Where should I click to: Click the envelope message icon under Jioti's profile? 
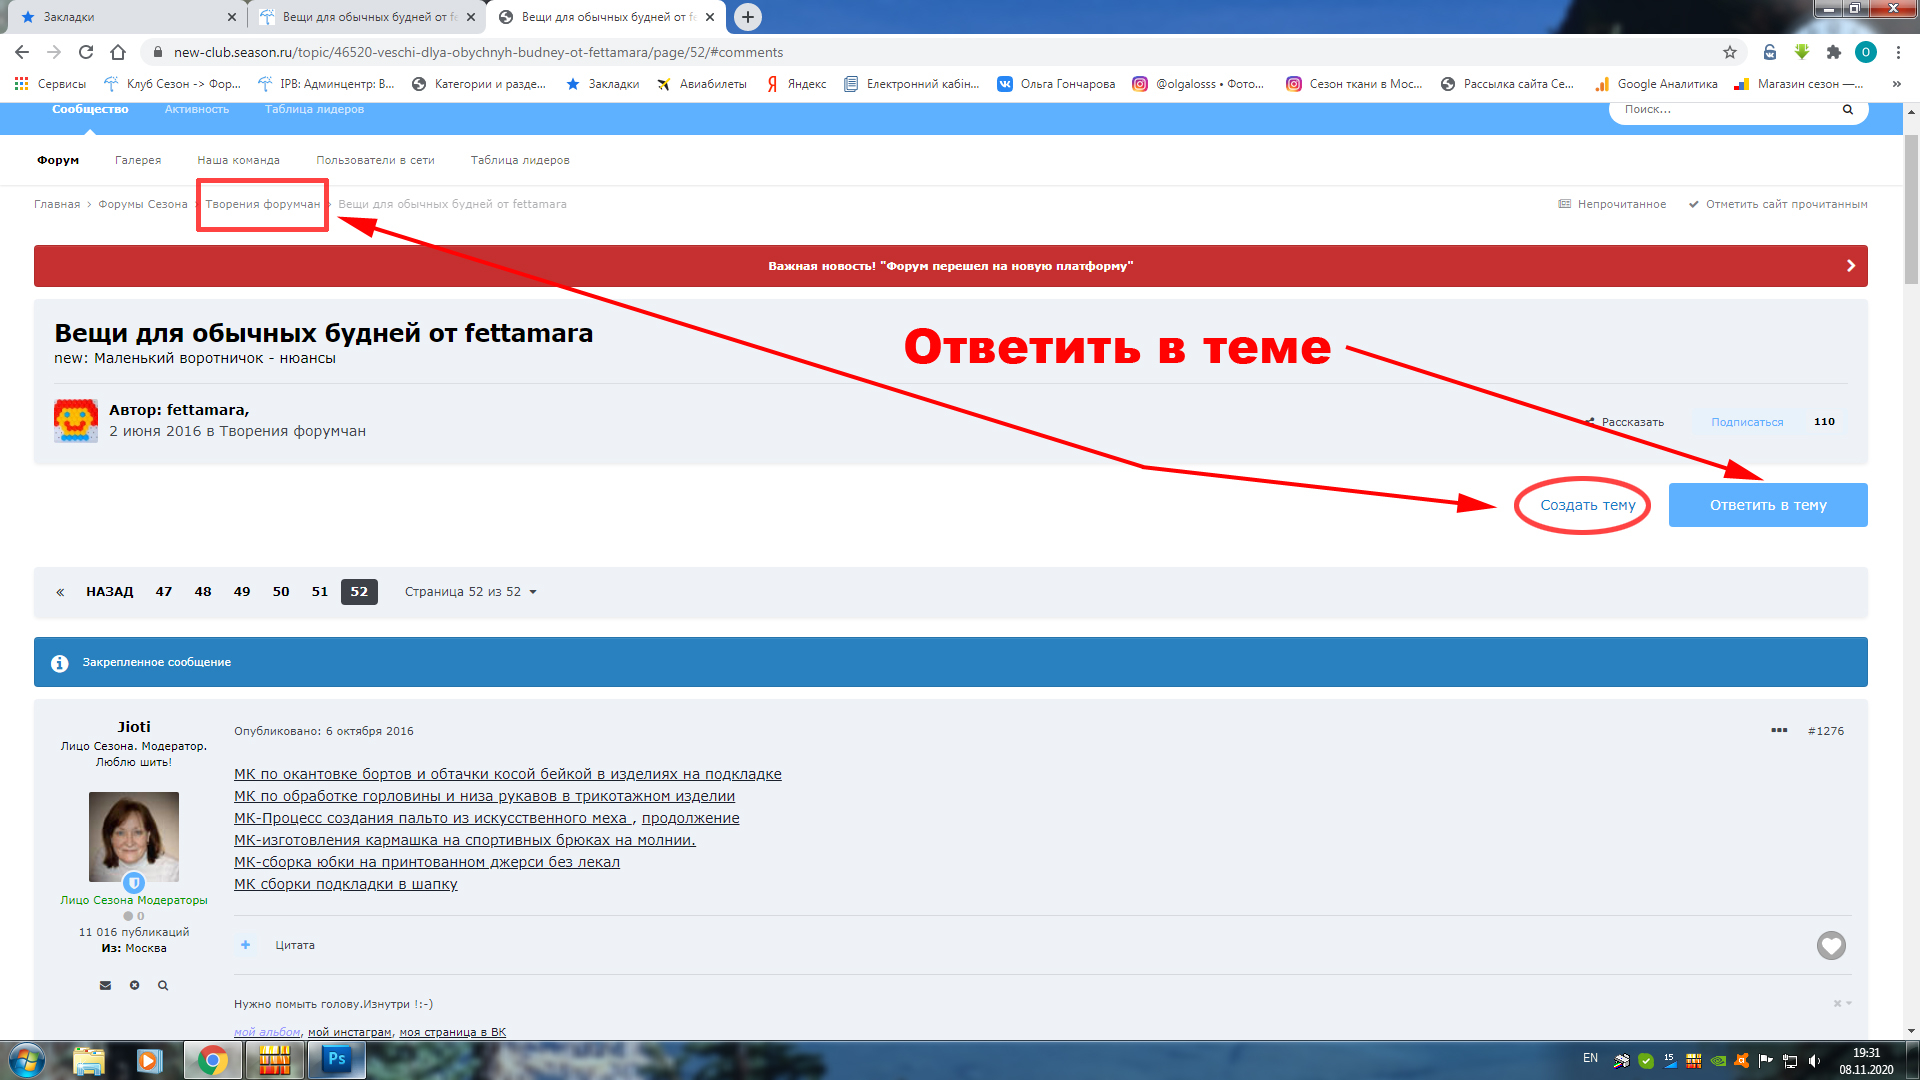click(105, 986)
